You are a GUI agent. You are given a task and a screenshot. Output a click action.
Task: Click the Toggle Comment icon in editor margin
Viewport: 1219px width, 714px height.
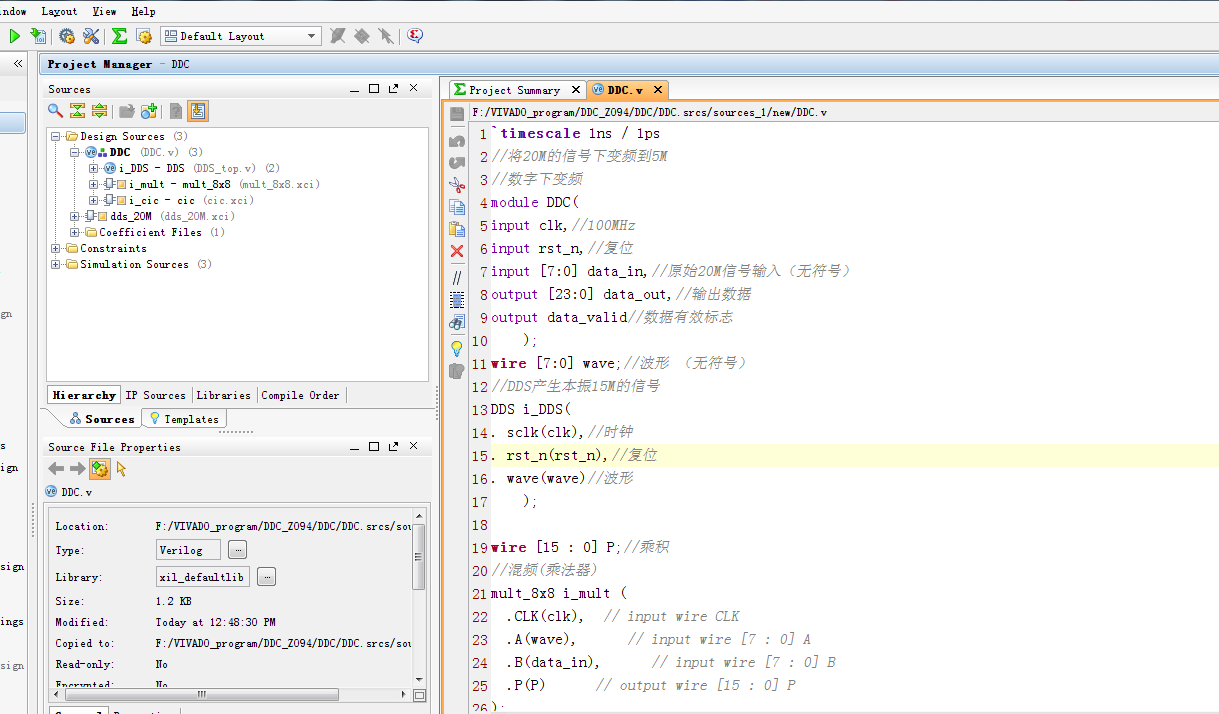click(457, 277)
